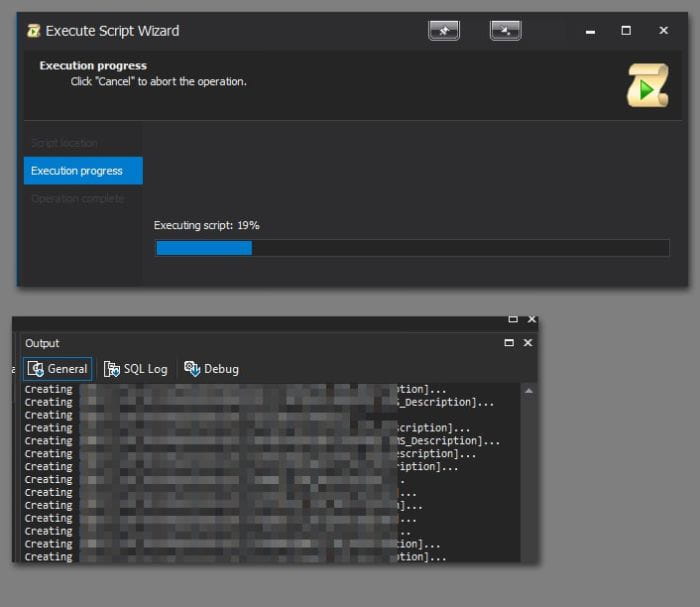Click the Execute Script Wizard scroll icon
This screenshot has height=607, width=700.
point(33,31)
